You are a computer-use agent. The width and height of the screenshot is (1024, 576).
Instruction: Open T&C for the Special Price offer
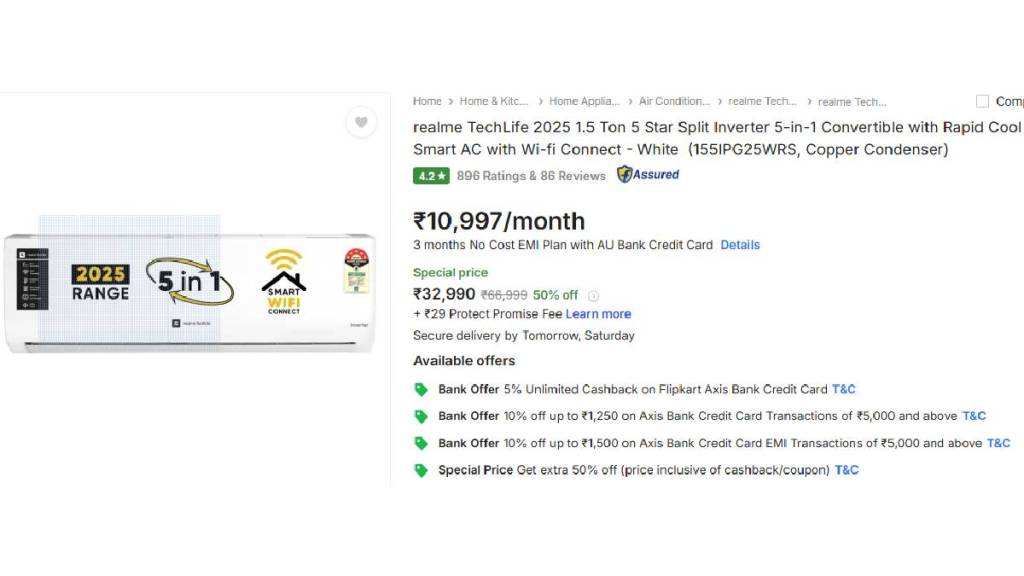click(x=847, y=470)
